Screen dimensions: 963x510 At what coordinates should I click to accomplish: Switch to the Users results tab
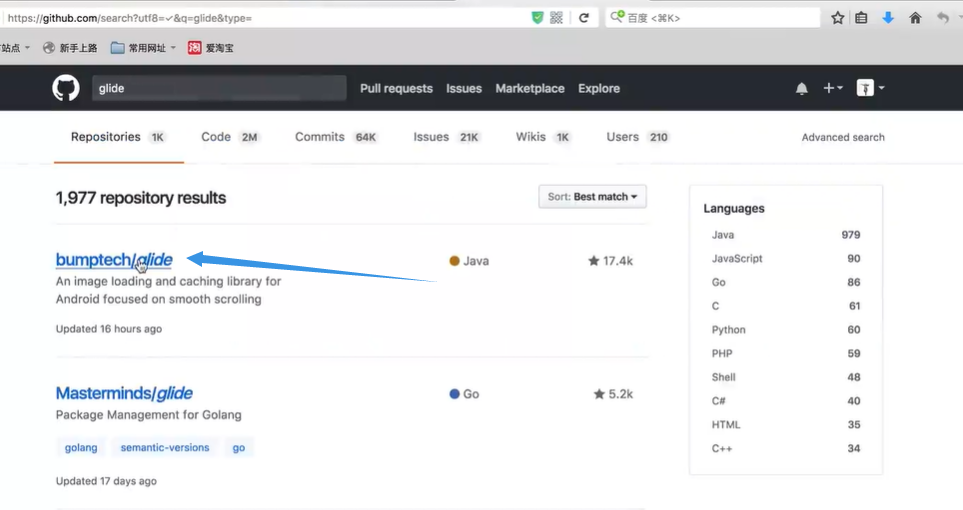point(637,137)
